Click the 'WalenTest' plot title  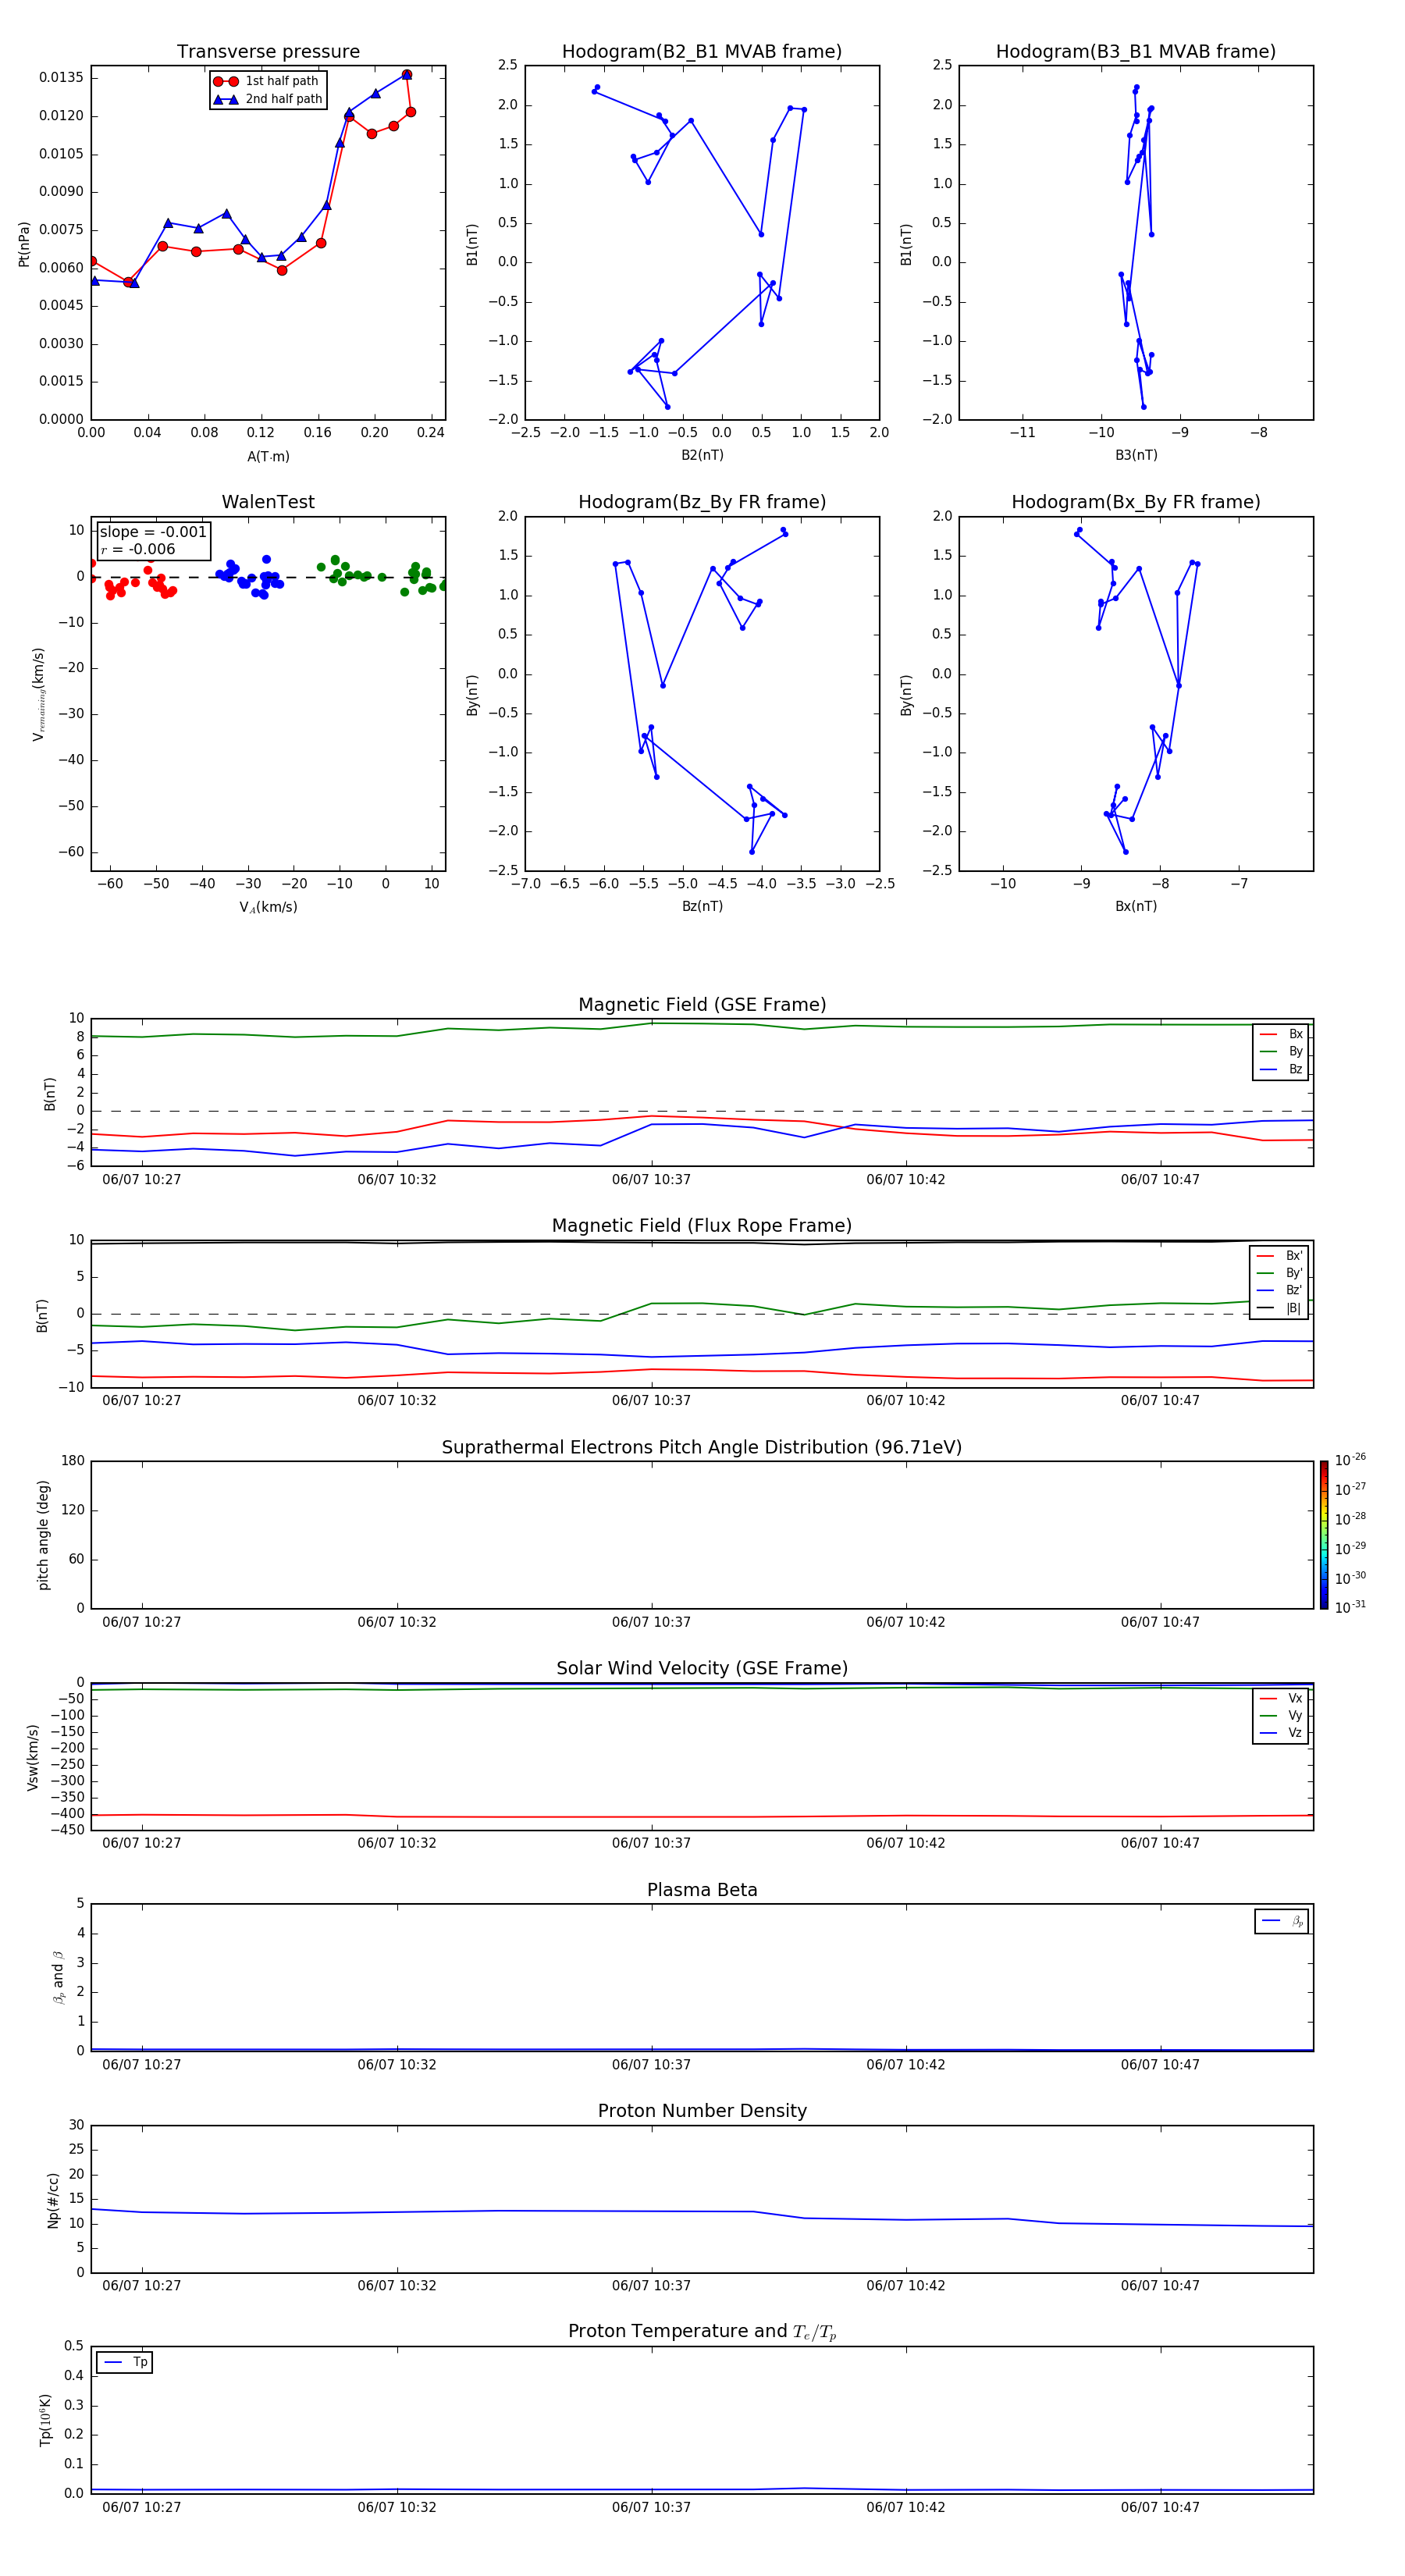(x=268, y=502)
